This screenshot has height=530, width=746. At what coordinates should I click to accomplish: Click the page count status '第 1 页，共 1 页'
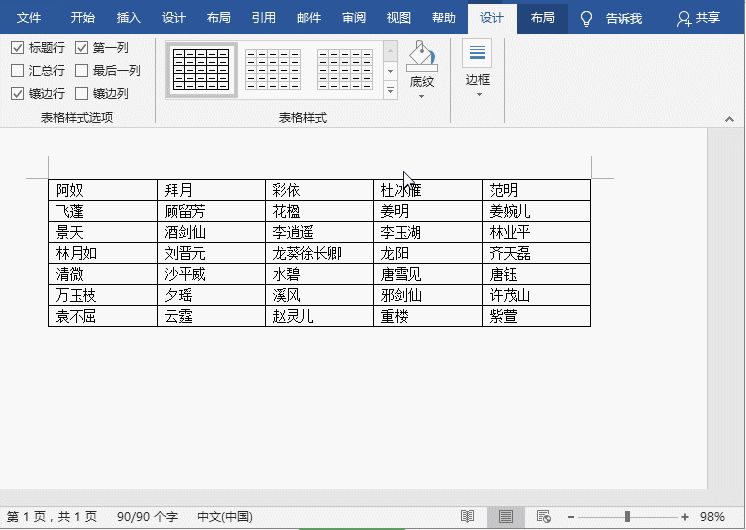click(52, 517)
